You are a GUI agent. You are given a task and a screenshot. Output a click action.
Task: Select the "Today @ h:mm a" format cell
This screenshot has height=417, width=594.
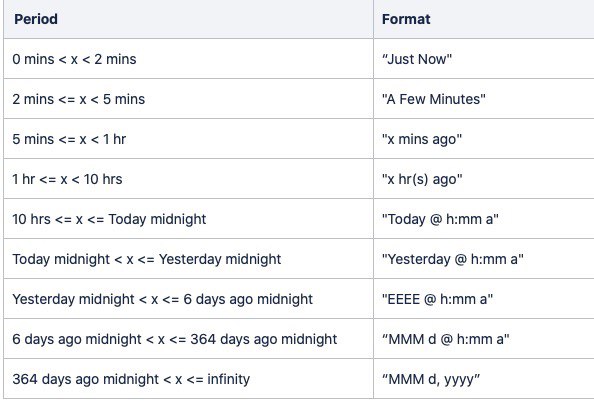(x=484, y=219)
